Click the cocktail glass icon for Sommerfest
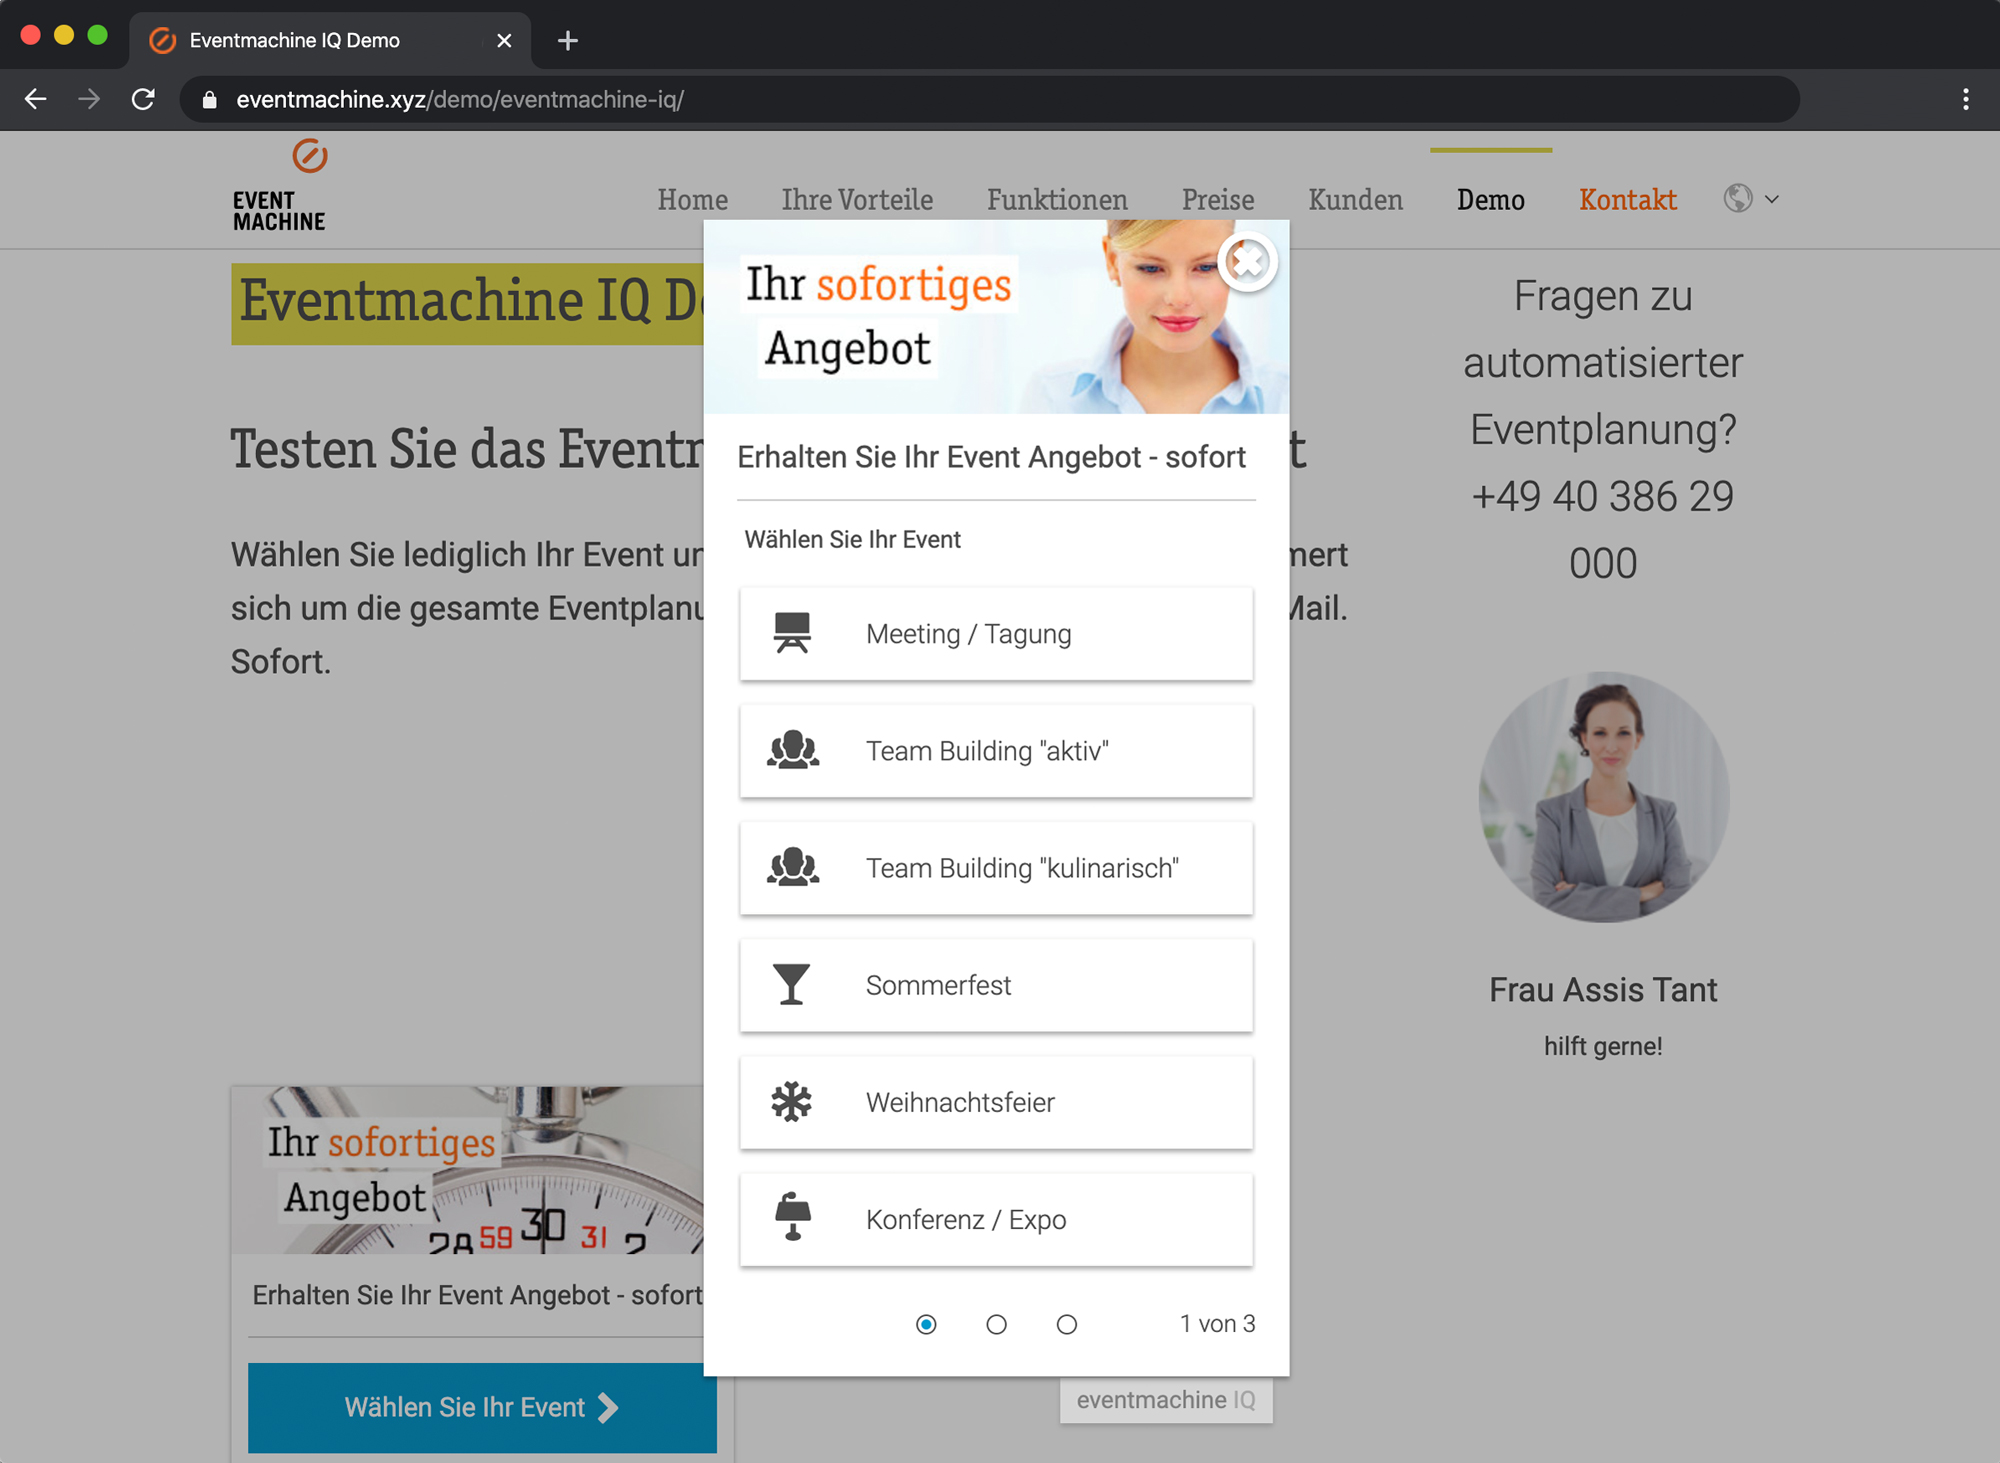 click(x=792, y=984)
